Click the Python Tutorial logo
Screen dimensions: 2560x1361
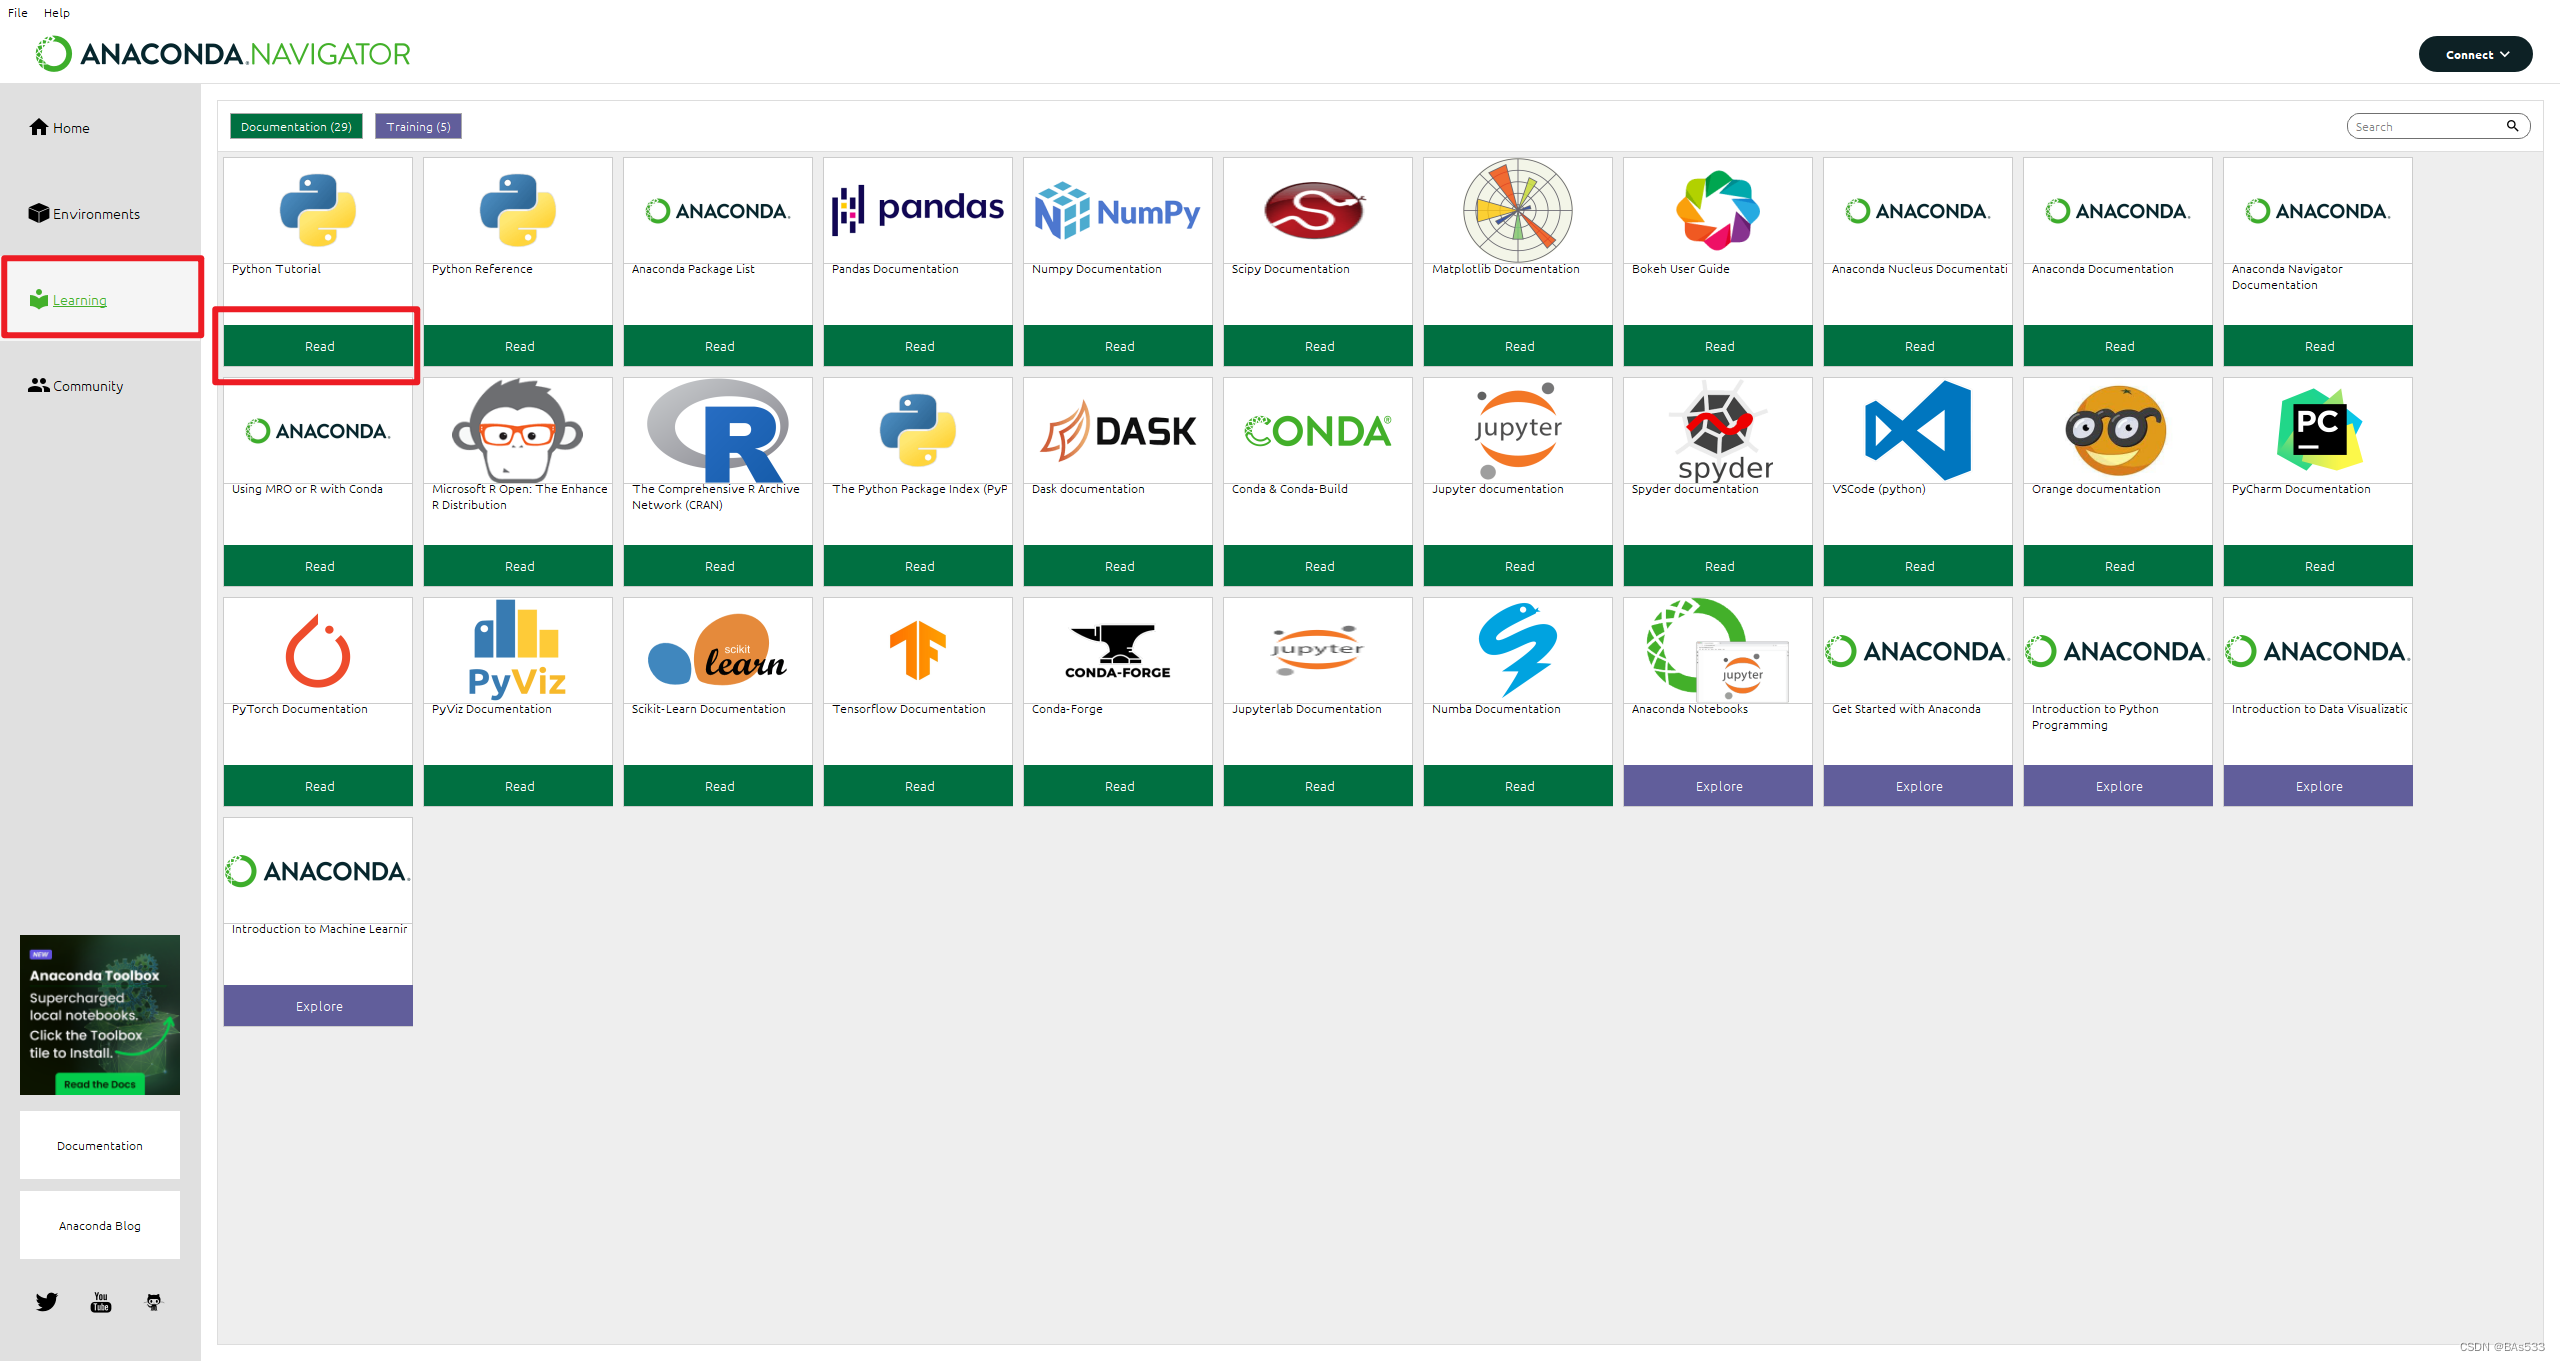point(318,210)
